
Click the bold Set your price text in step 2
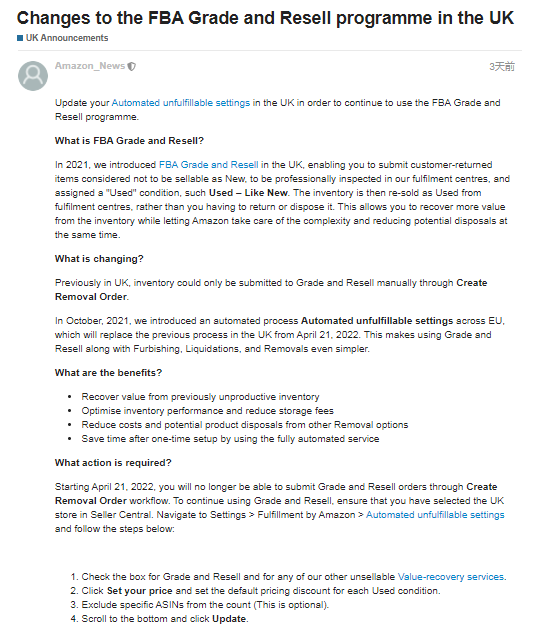coord(140,591)
